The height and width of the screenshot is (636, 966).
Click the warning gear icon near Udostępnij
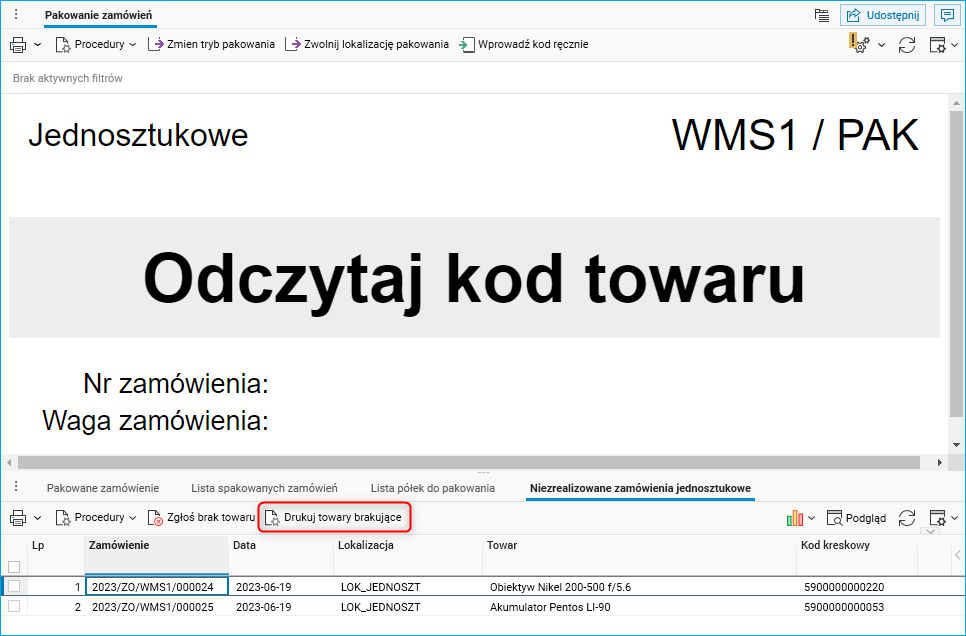click(x=858, y=44)
